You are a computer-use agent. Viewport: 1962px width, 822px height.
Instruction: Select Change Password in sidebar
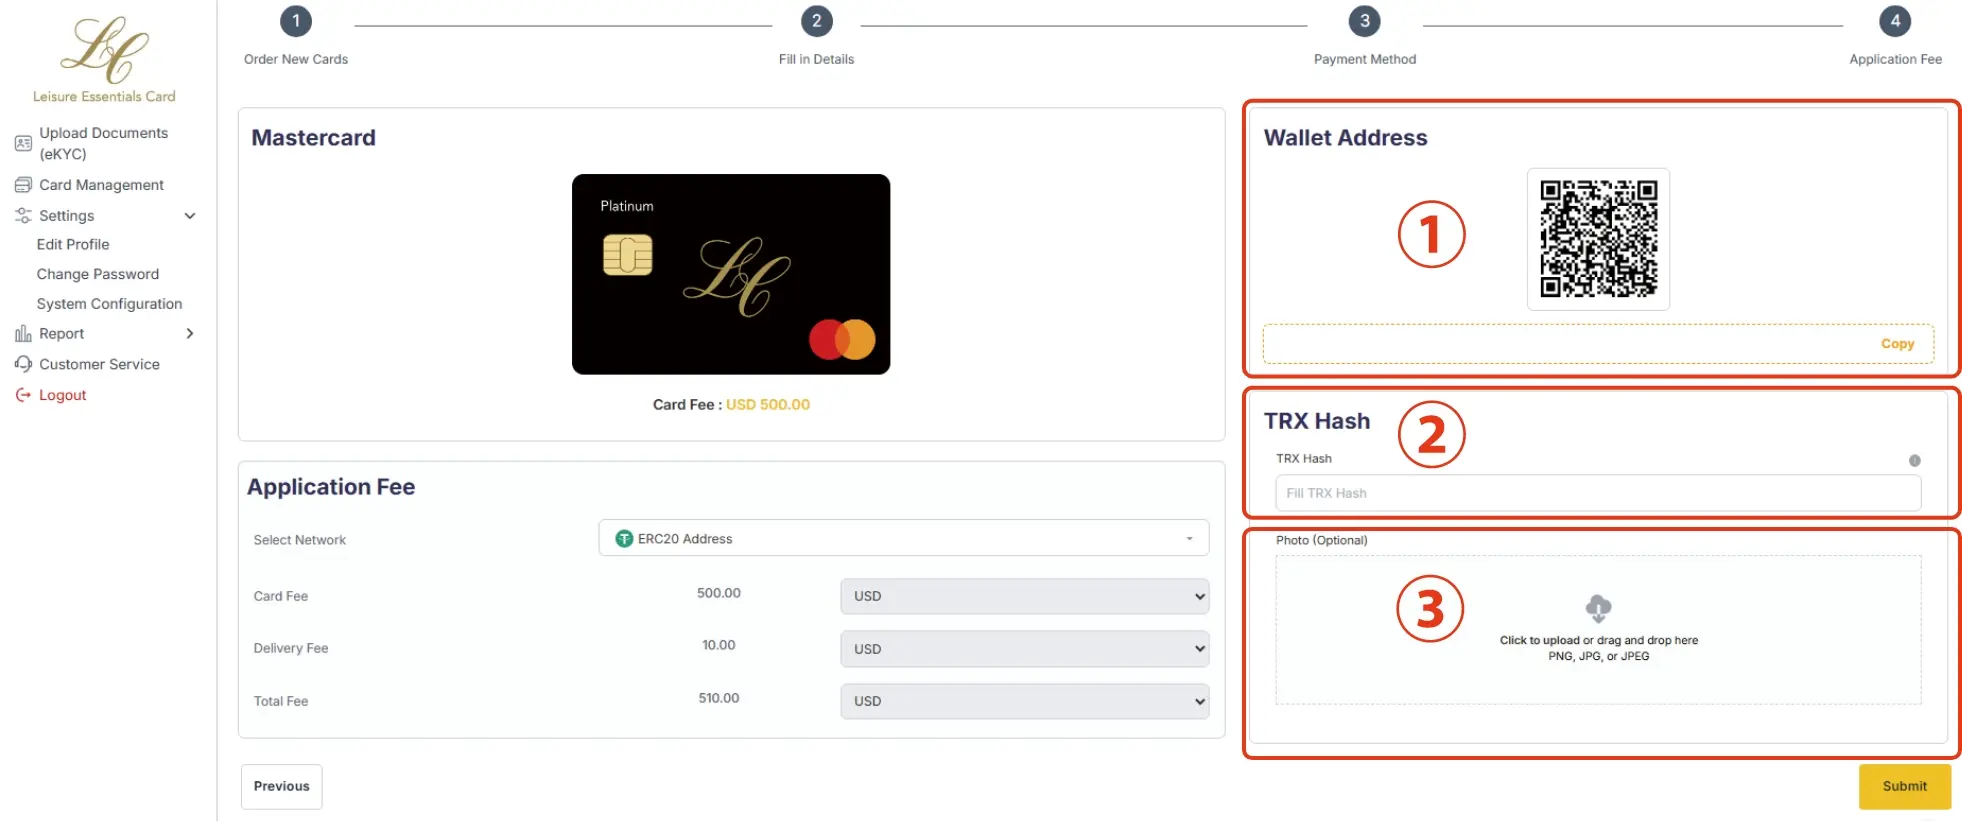(x=98, y=274)
